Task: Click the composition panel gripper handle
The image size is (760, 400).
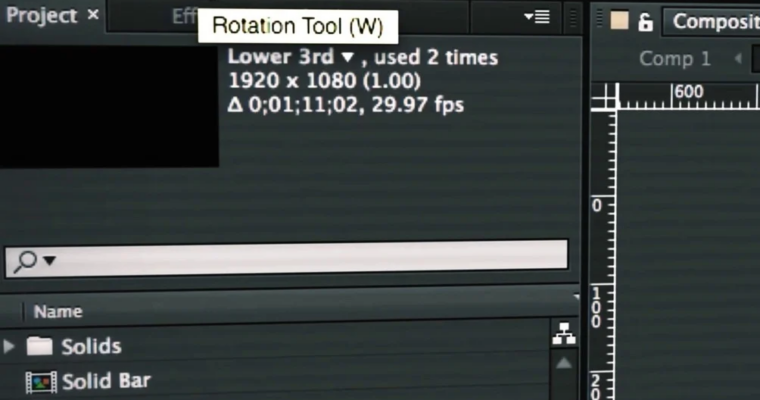Action: coord(600,19)
